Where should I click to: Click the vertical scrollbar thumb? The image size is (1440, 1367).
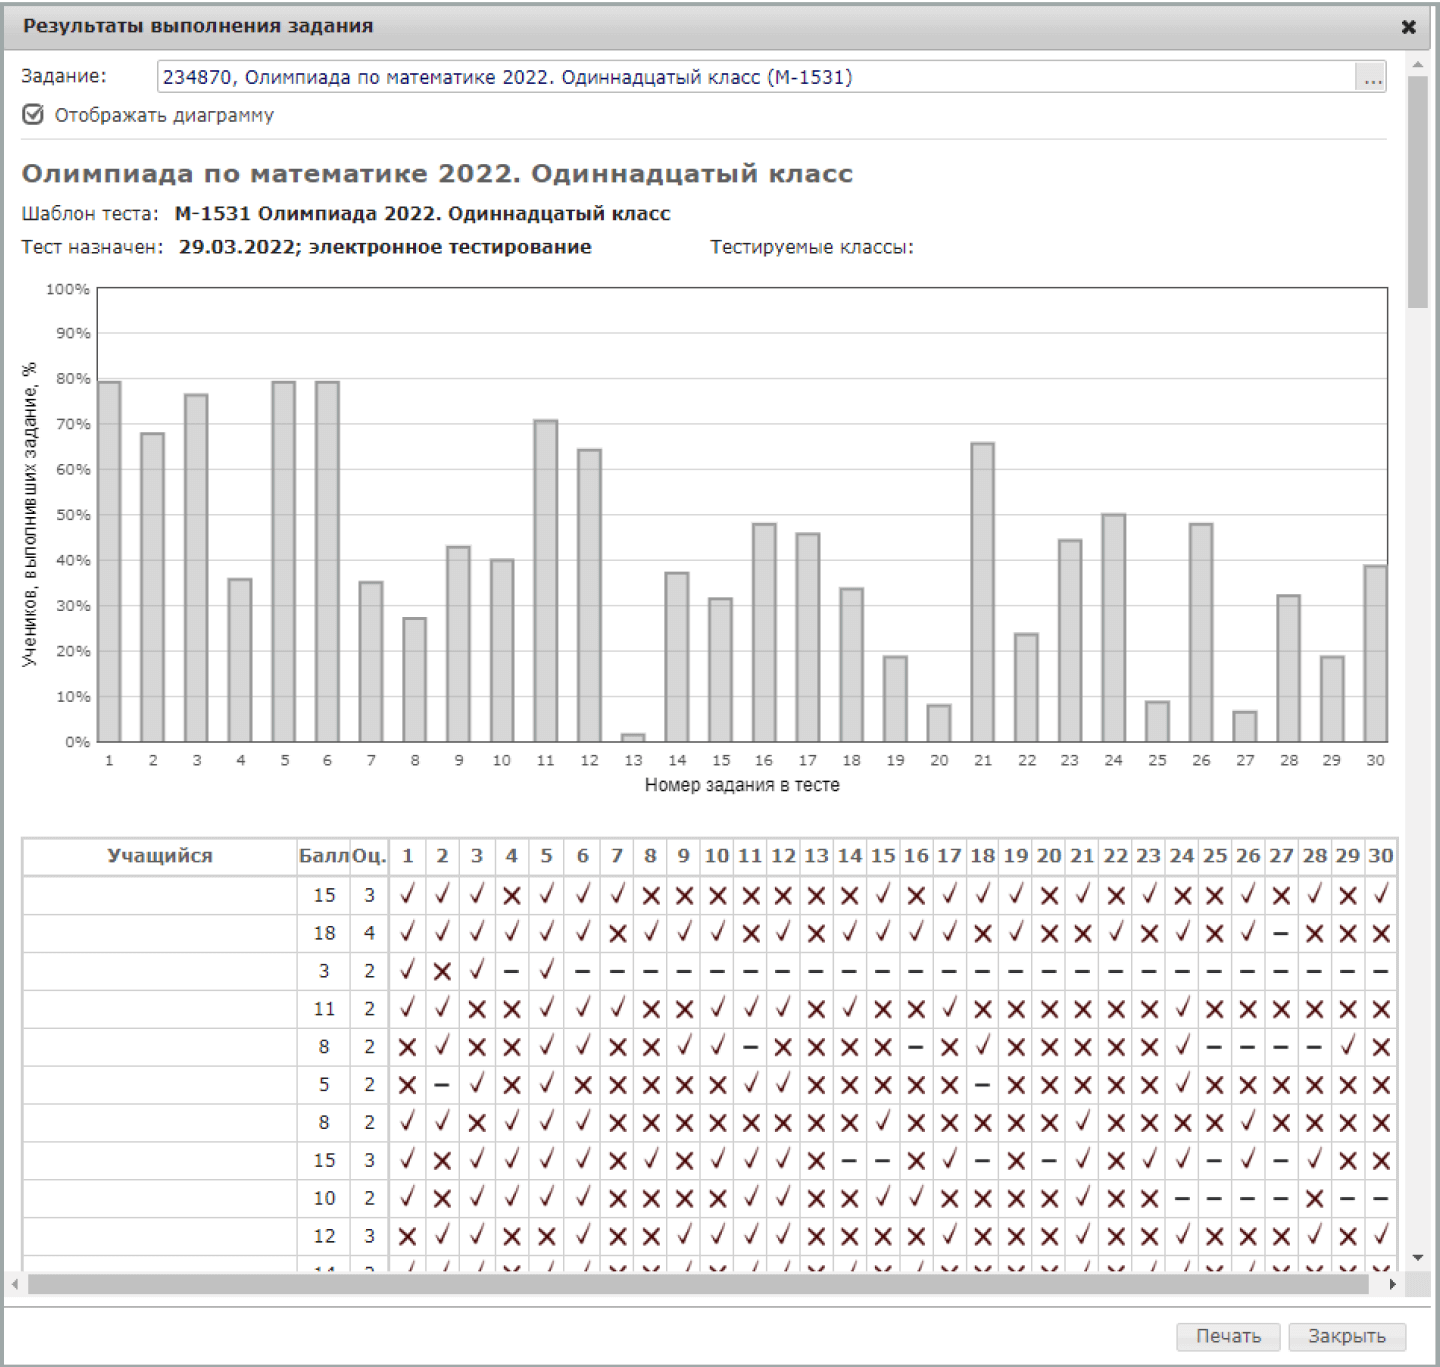click(1417, 192)
